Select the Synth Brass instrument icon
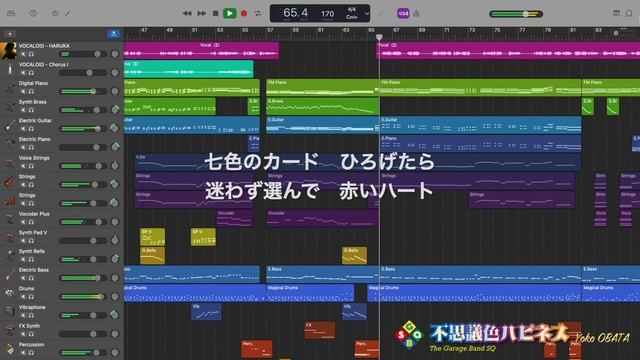This screenshot has height=360, width=640. (x=9, y=107)
